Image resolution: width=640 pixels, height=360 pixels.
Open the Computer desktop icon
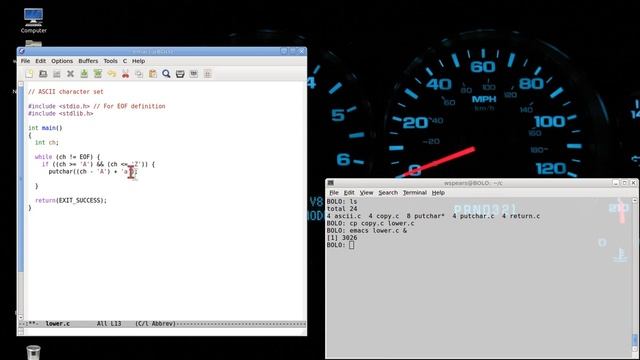tap(33, 20)
